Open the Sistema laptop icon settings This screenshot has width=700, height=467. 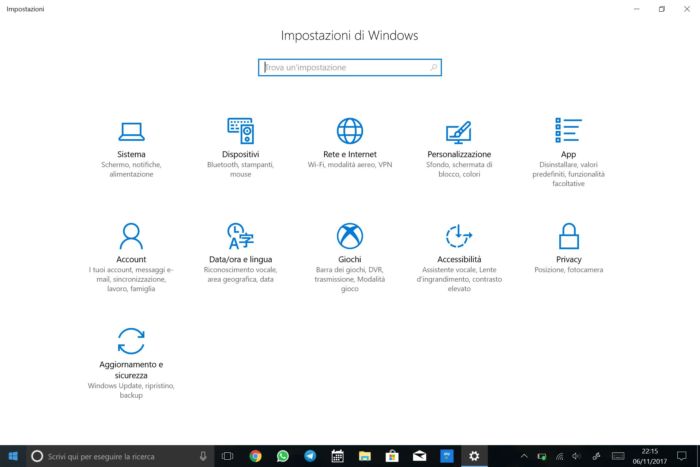[x=131, y=131]
